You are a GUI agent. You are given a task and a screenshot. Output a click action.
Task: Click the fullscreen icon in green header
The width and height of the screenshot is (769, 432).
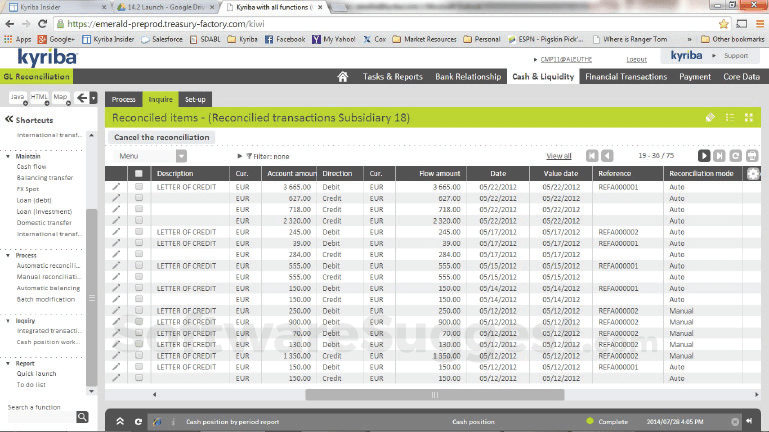coord(749,118)
